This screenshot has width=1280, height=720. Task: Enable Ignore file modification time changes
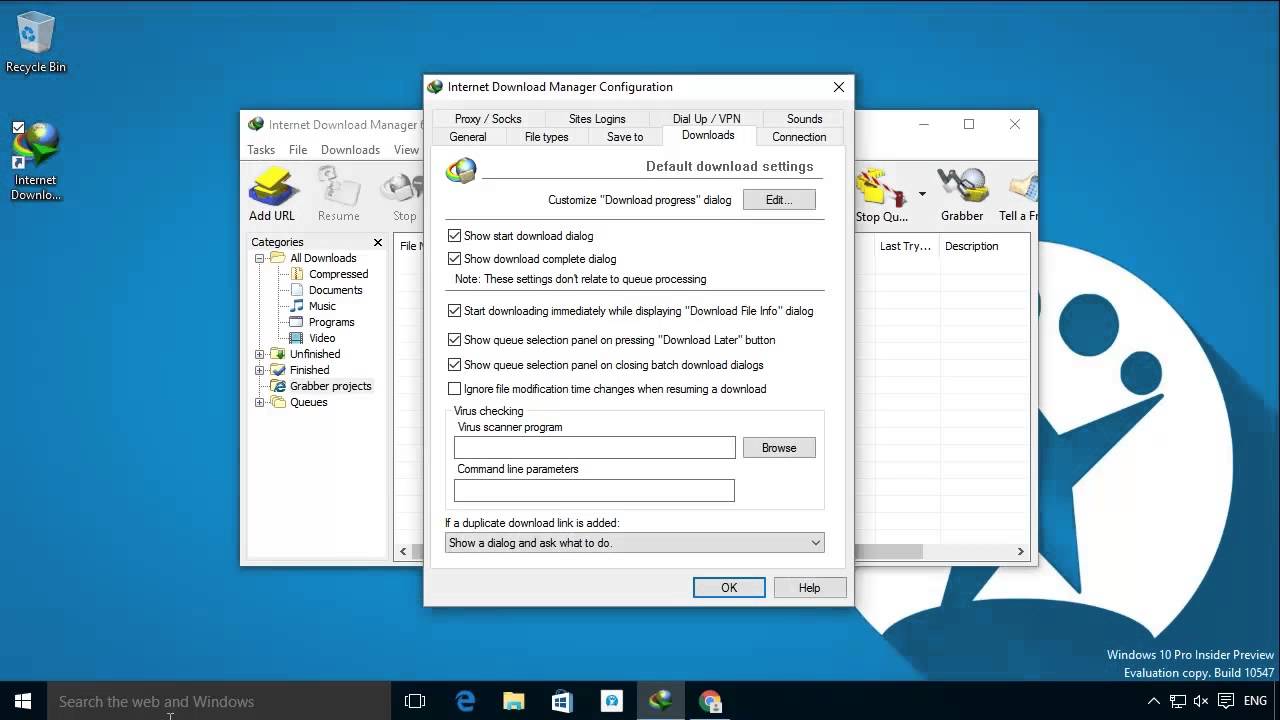455,389
